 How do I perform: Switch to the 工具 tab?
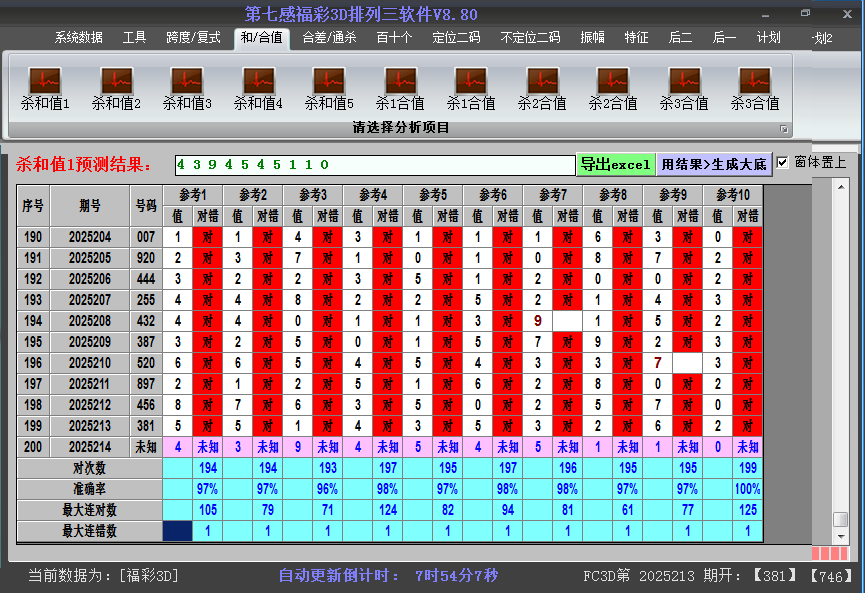point(134,38)
